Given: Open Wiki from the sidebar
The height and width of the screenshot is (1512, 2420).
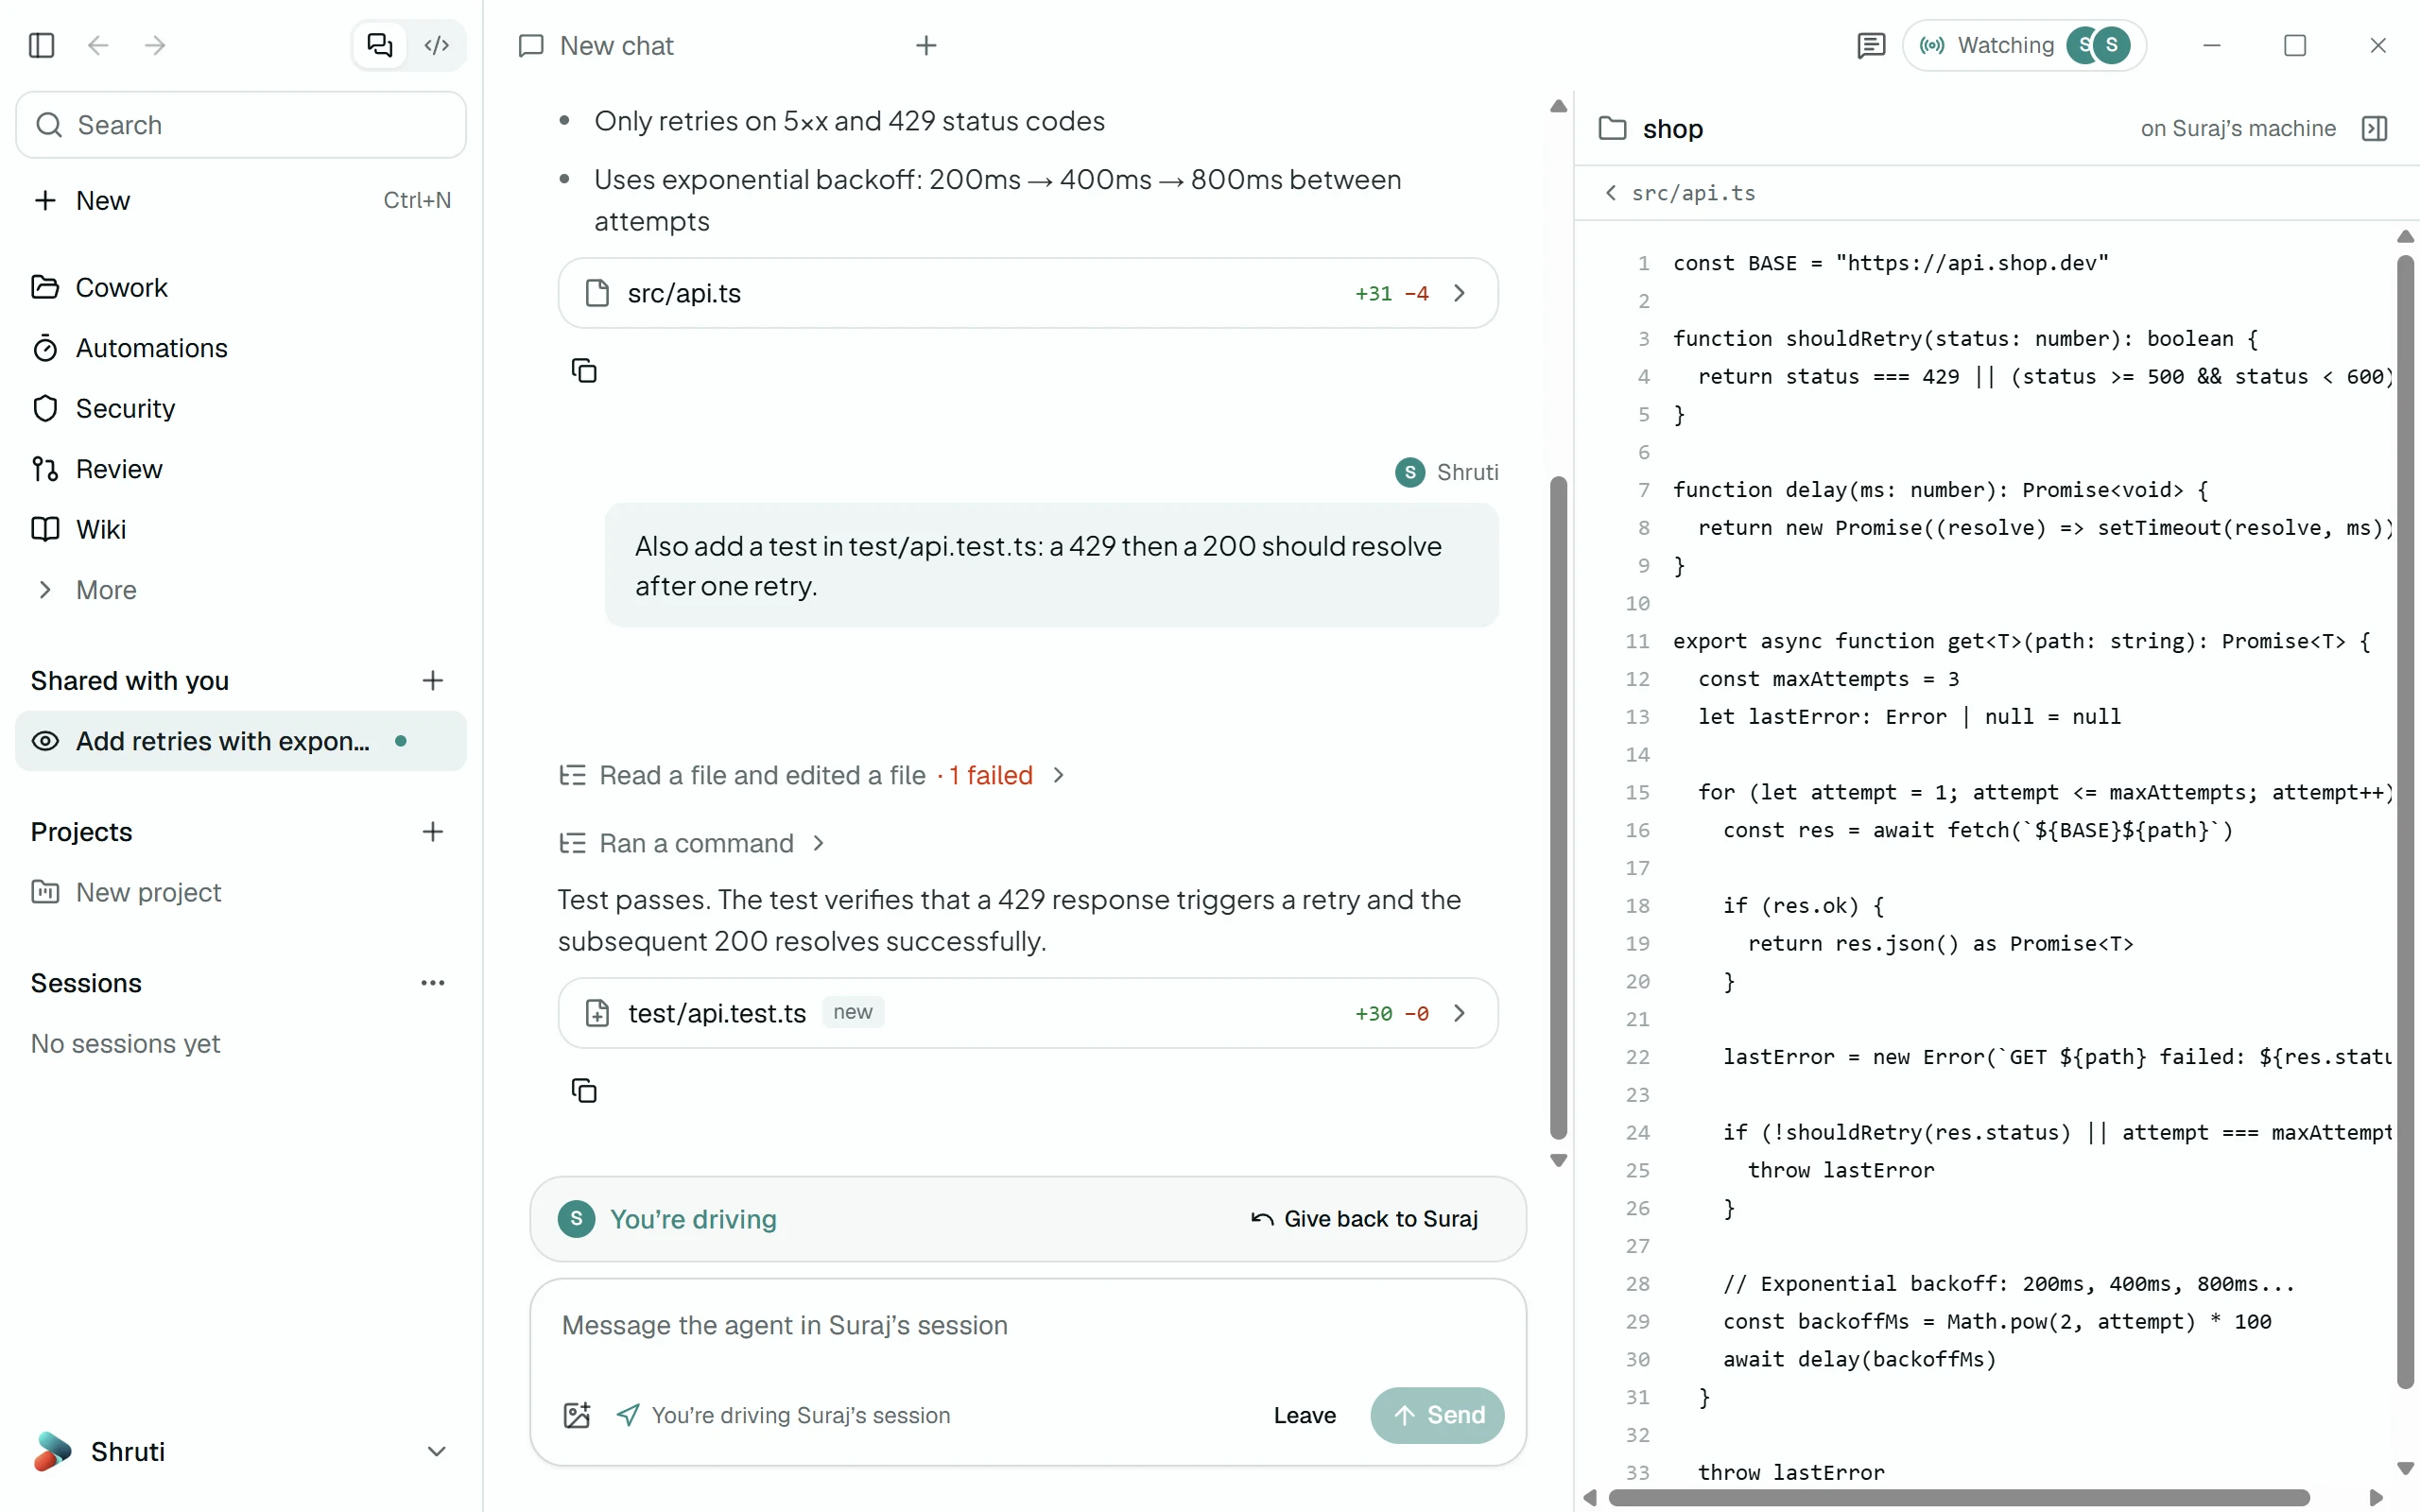Looking at the screenshot, I should point(241,529).
